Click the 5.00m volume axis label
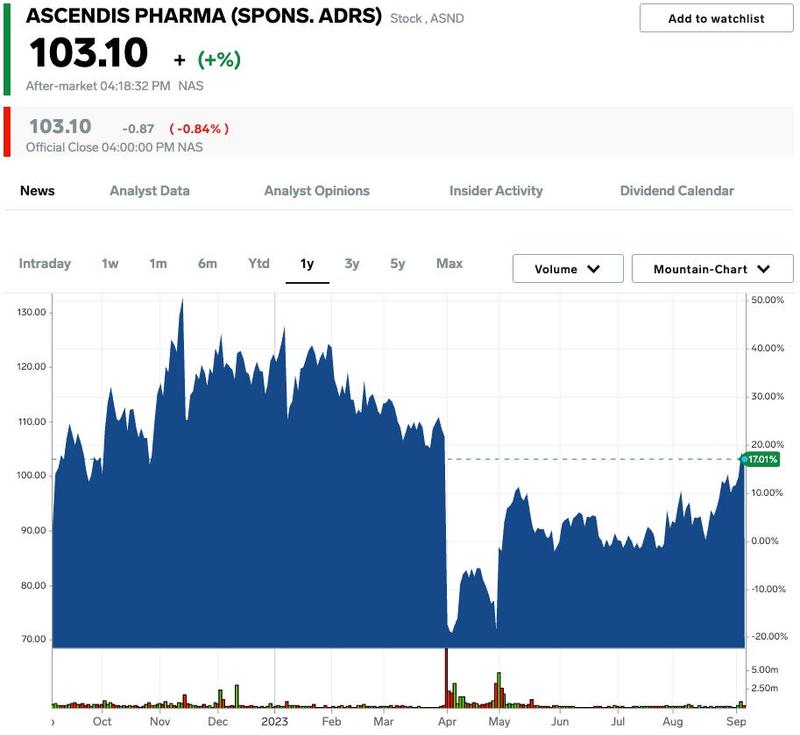 (x=765, y=670)
